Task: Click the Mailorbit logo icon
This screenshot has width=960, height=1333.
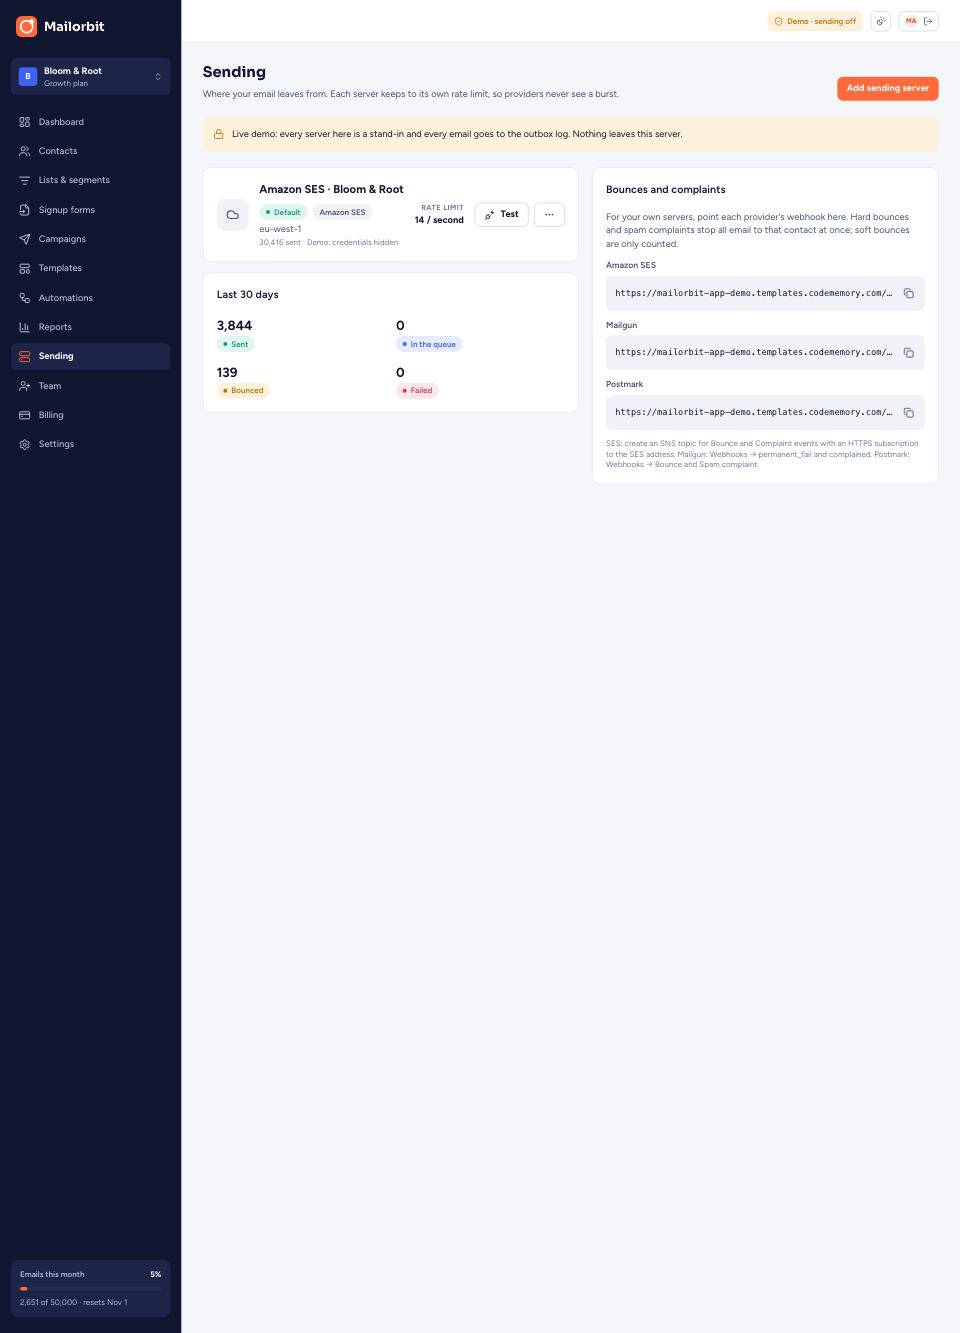Action: click(26, 26)
